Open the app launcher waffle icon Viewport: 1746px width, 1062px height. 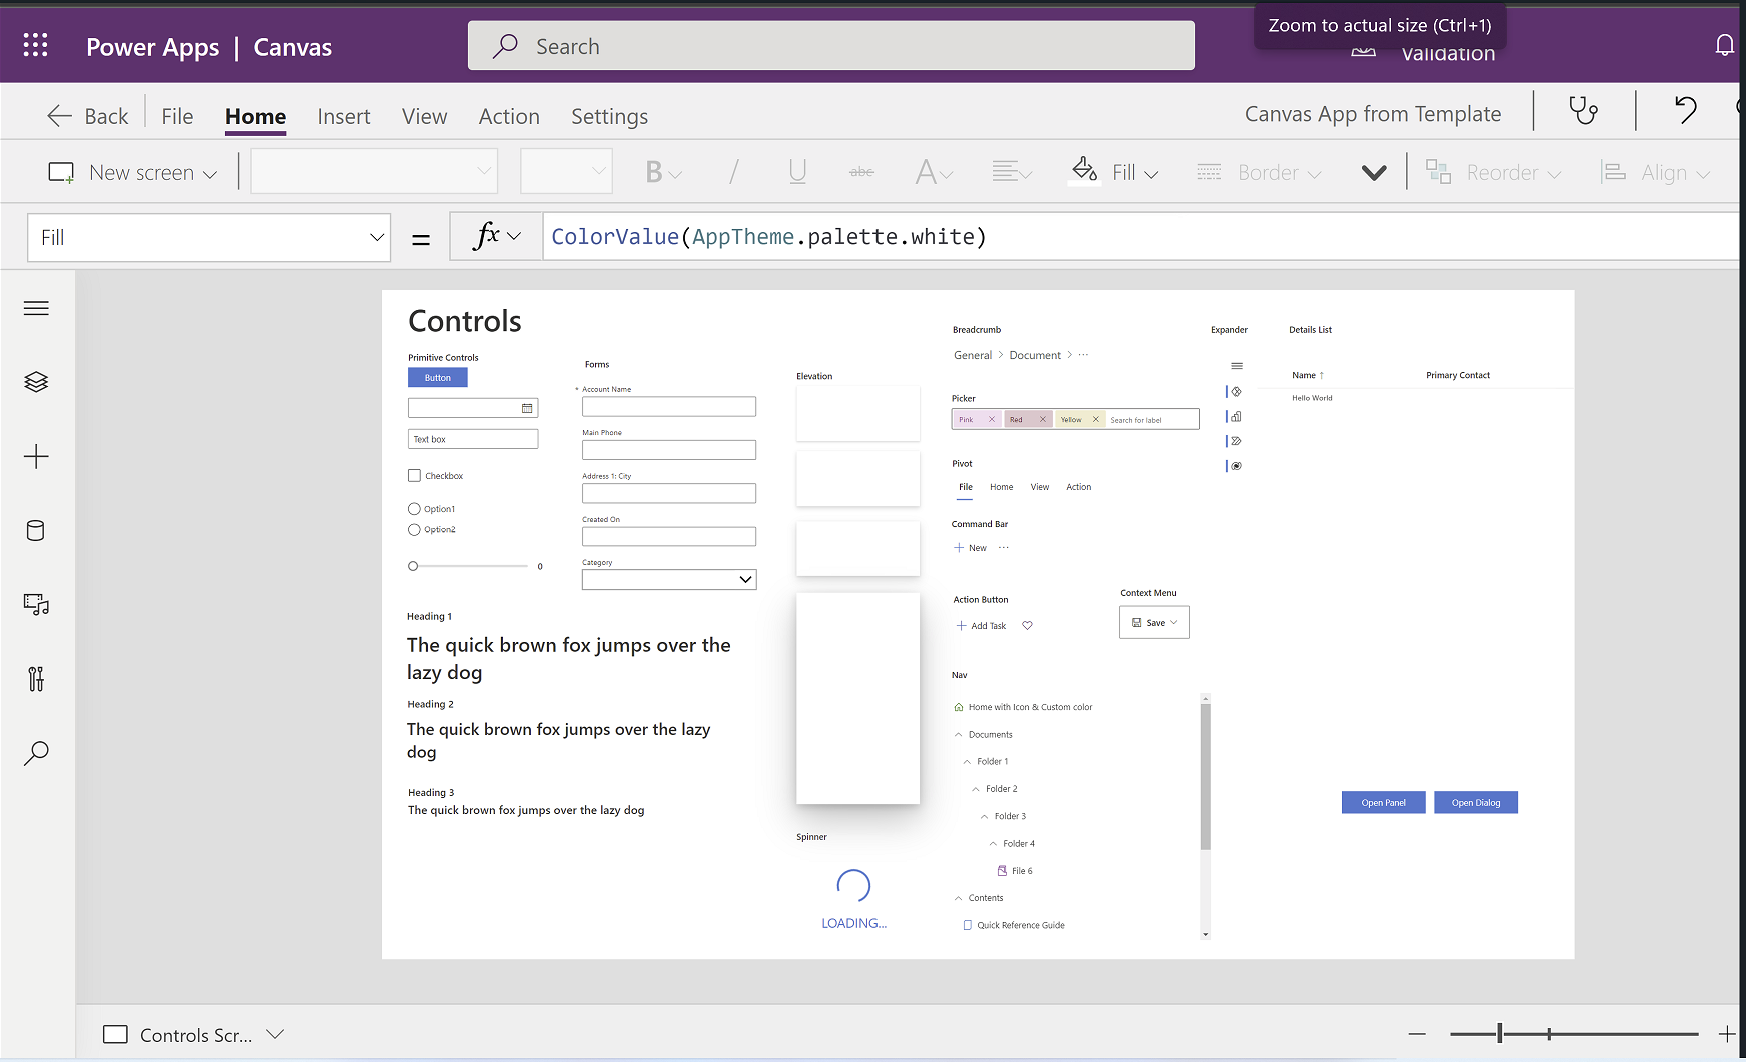(x=36, y=46)
